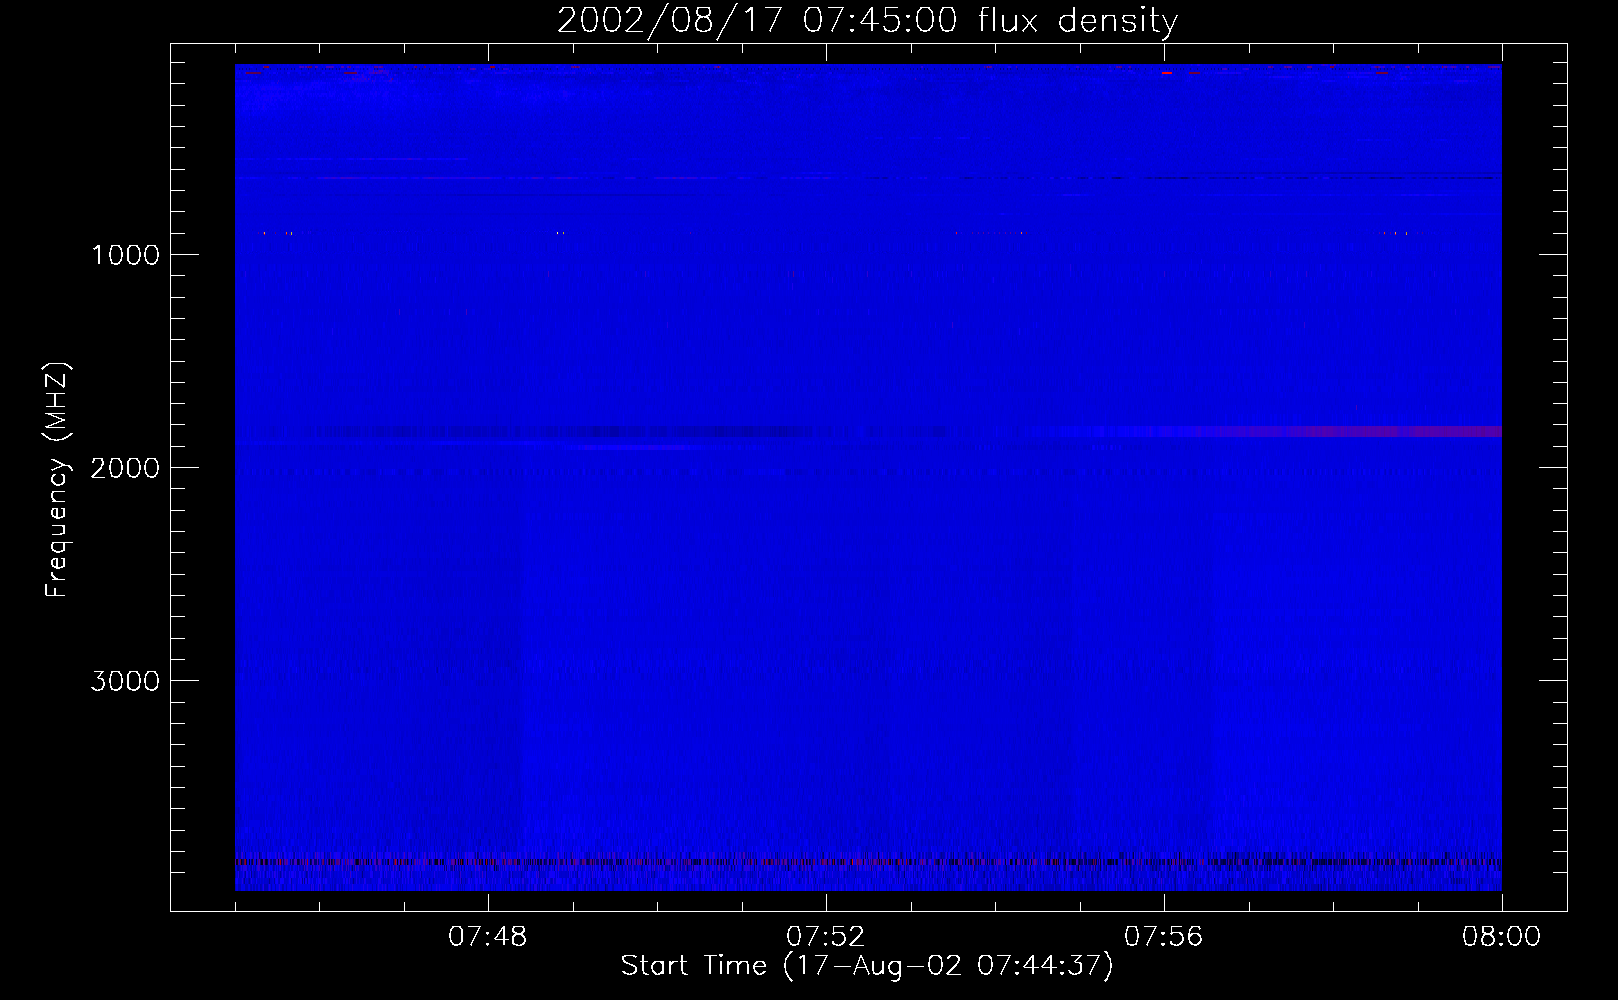Click the "Start Time (17-Aug-02 07:44:37)" axis label
1618x1000 pixels.
click(867, 966)
